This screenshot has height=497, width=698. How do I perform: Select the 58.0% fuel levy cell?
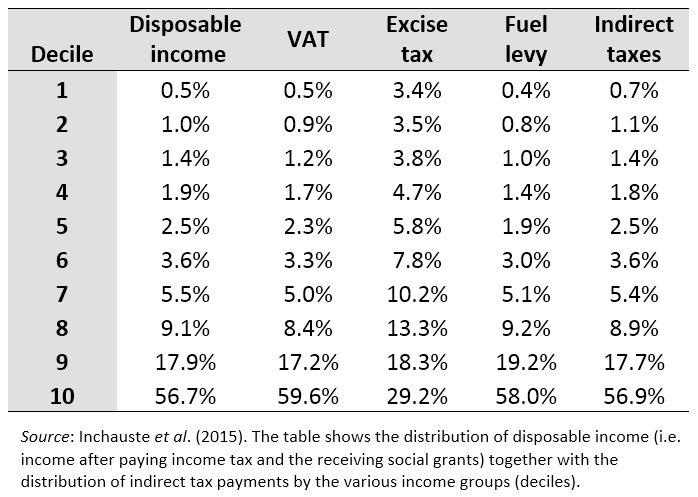coord(526,396)
